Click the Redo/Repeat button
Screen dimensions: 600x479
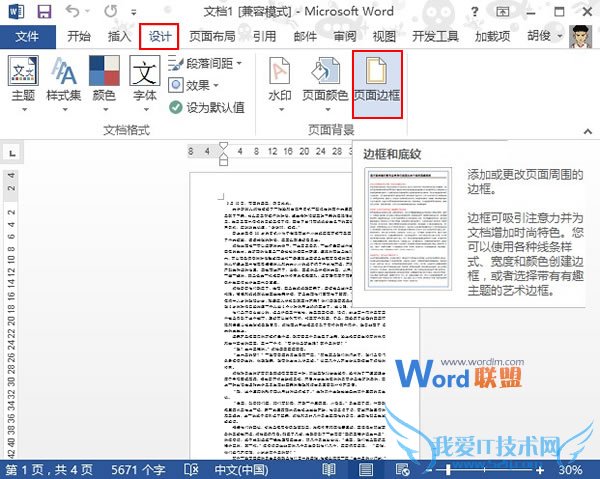pyautogui.click(x=111, y=11)
